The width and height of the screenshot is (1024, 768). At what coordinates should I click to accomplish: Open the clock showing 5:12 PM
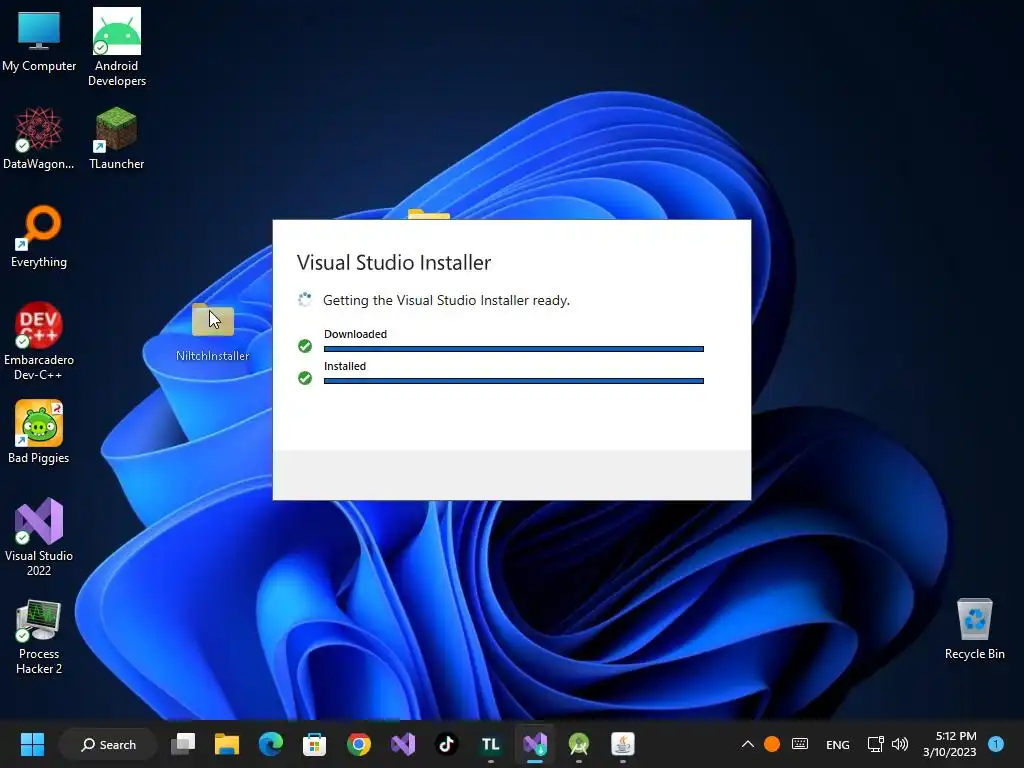(x=950, y=744)
